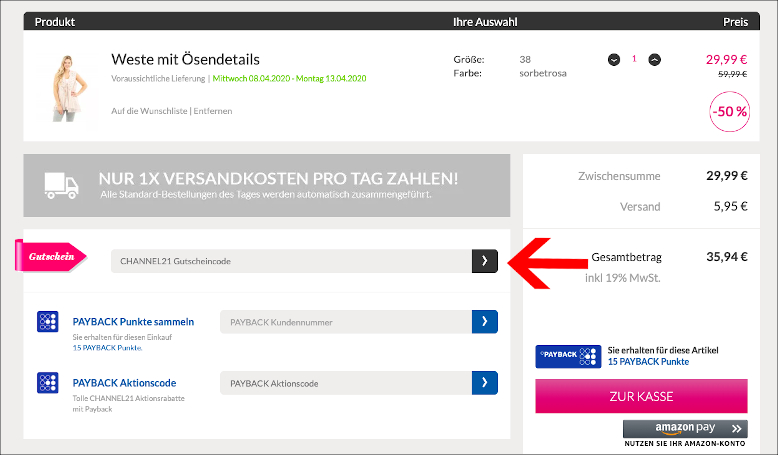Viewport: 778px width, 455px height.
Task: Click the NUR 1X VERSANDKOSTEN PRO TAG ZAHLEN banner
Action: tap(266, 186)
